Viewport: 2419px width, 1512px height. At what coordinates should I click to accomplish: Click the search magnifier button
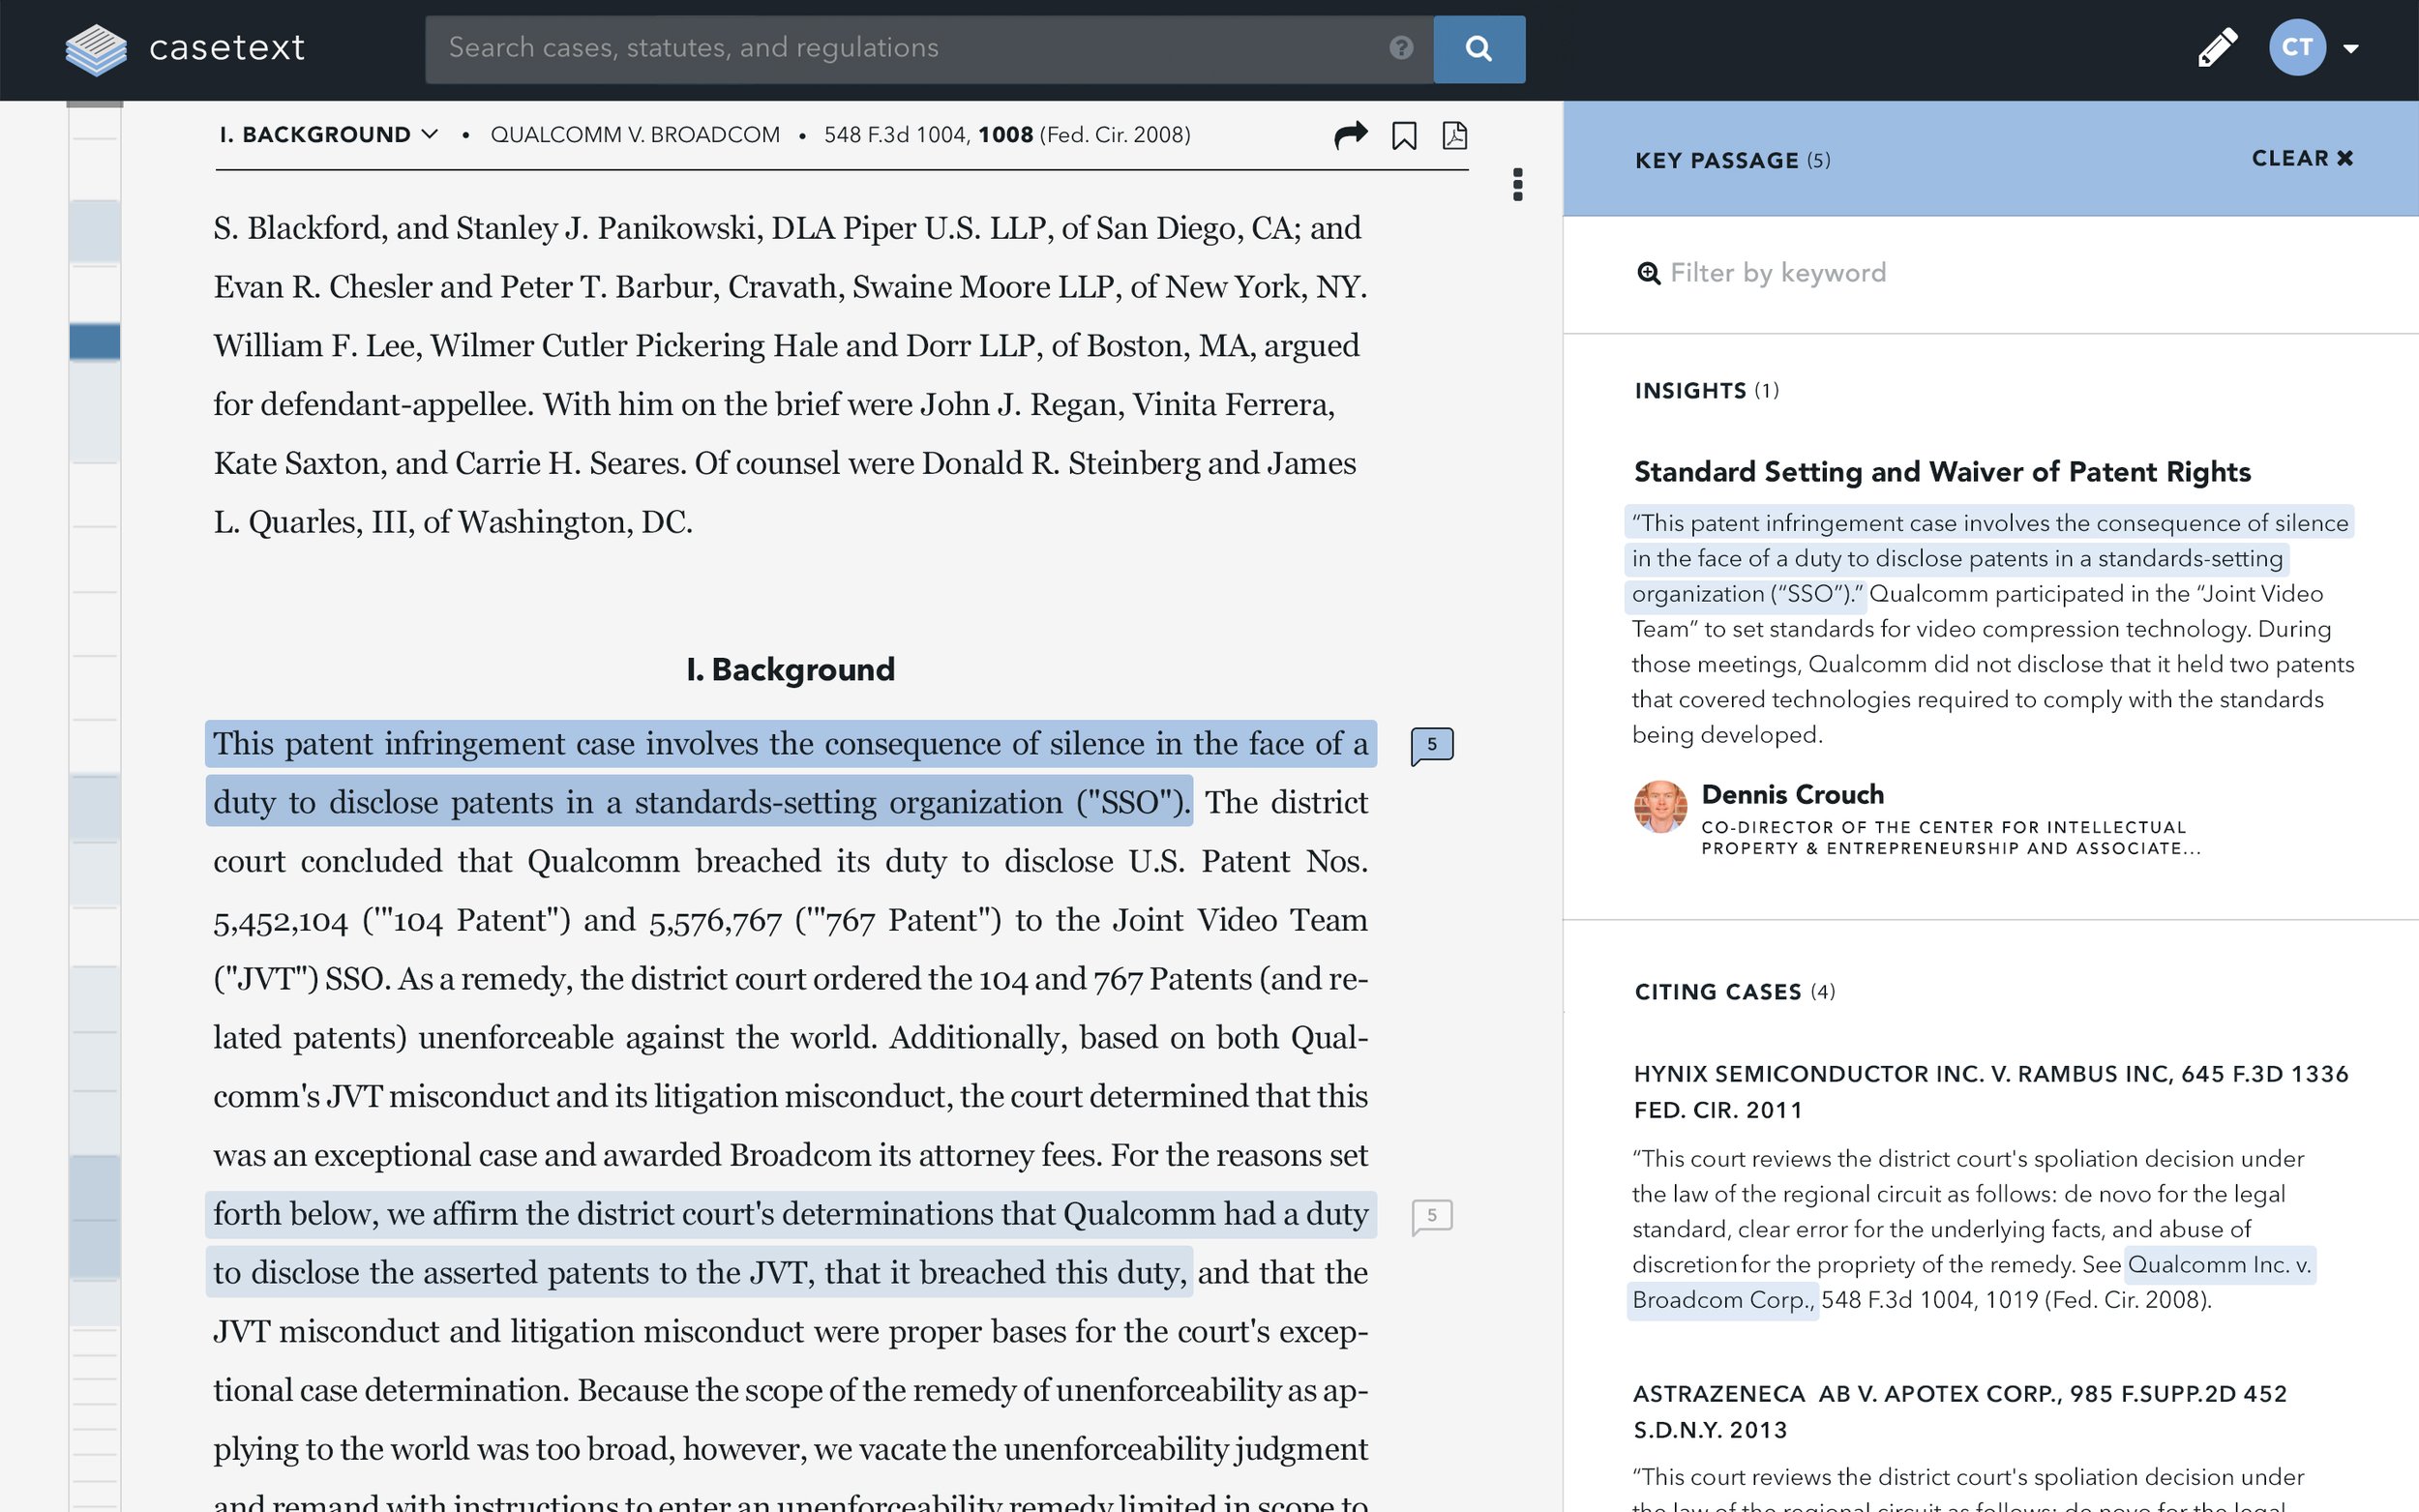pyautogui.click(x=1479, y=48)
